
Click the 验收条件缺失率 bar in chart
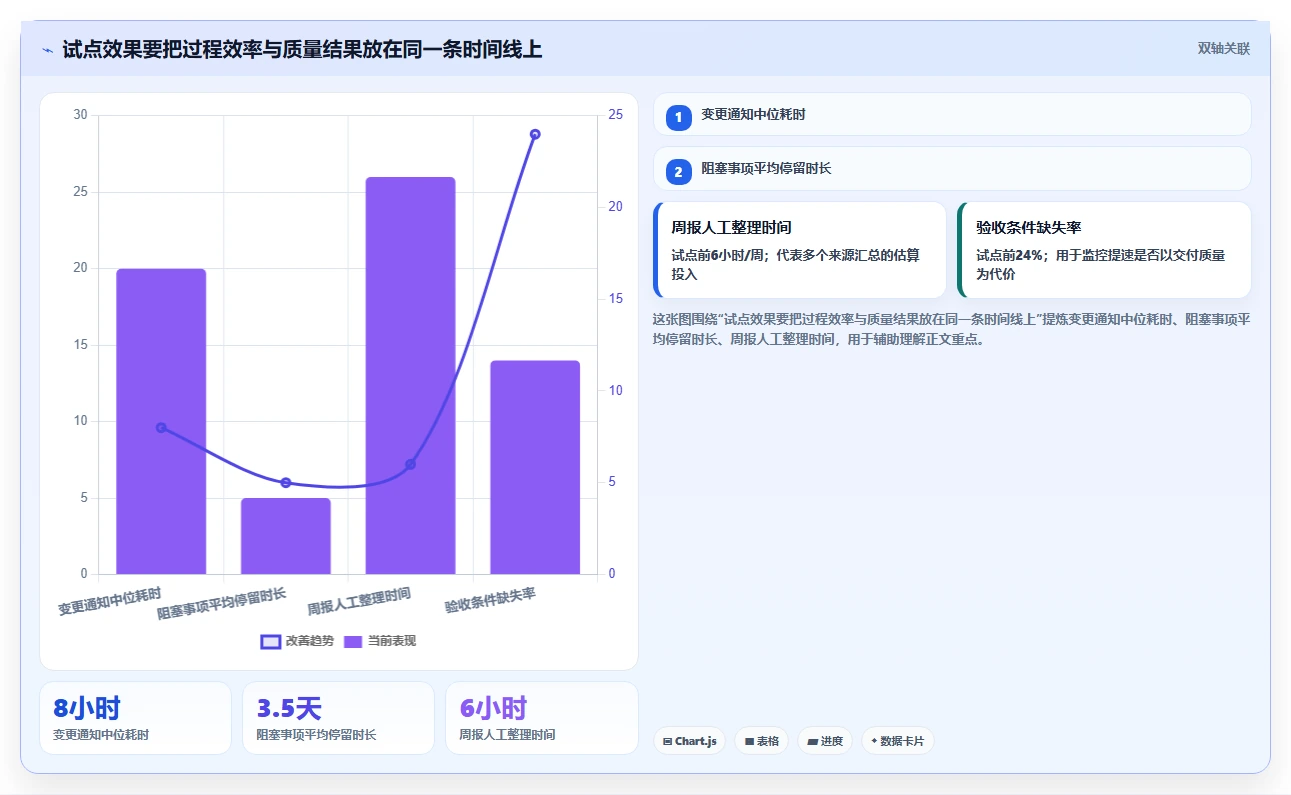pyautogui.click(x=535, y=467)
